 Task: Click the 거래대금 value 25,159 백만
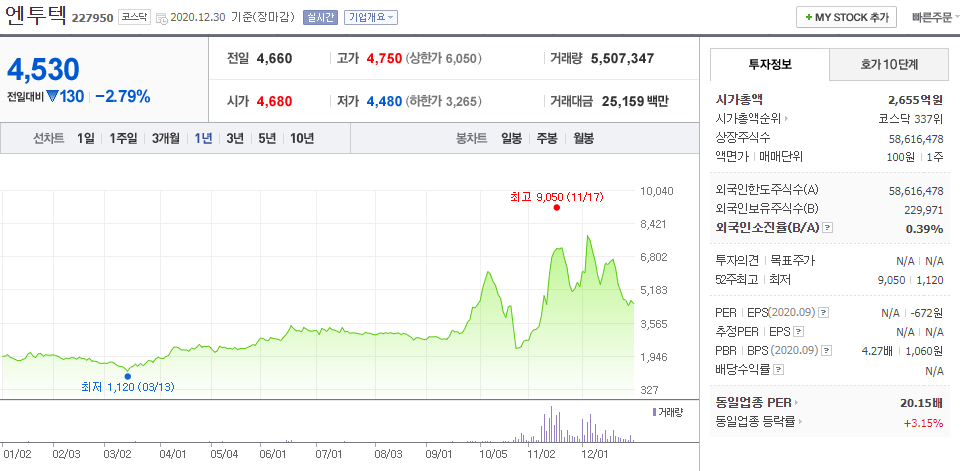[633, 101]
